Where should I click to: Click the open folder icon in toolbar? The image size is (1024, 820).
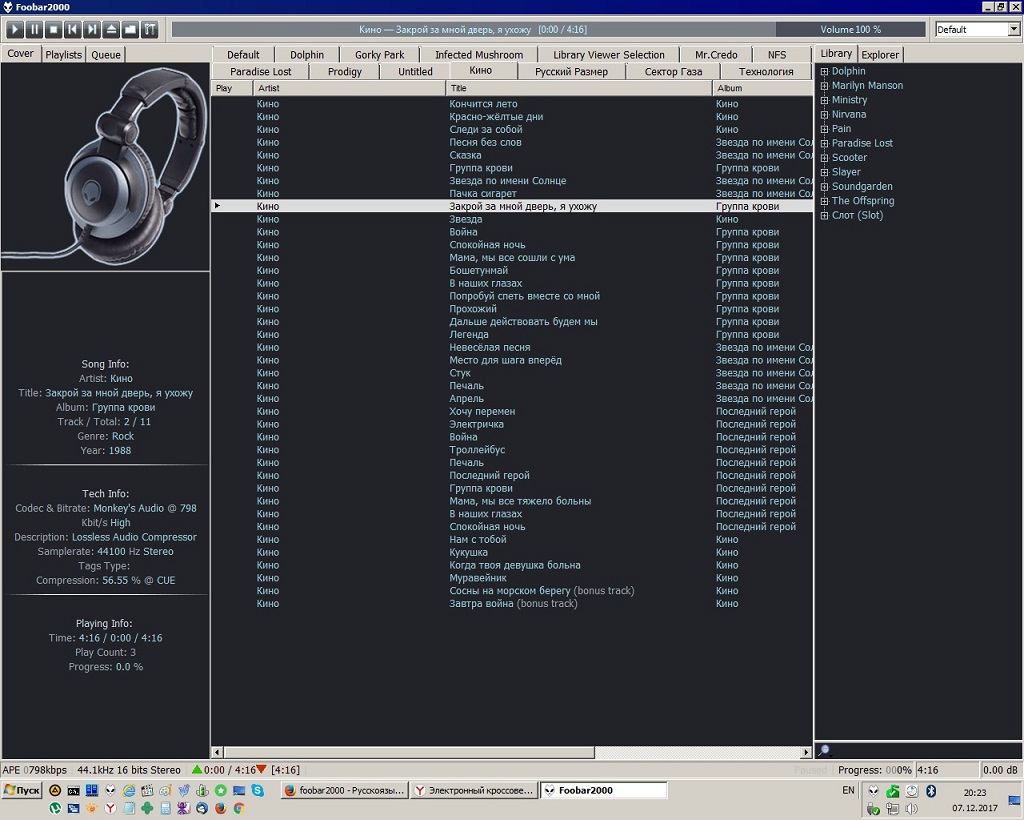pos(129,30)
